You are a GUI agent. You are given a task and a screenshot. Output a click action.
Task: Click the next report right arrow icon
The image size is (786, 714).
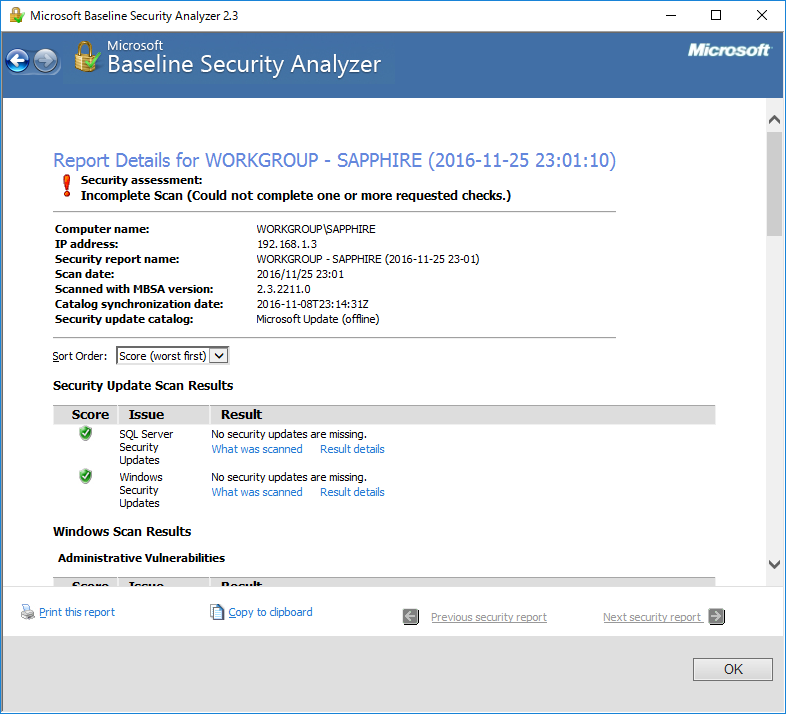point(717,616)
